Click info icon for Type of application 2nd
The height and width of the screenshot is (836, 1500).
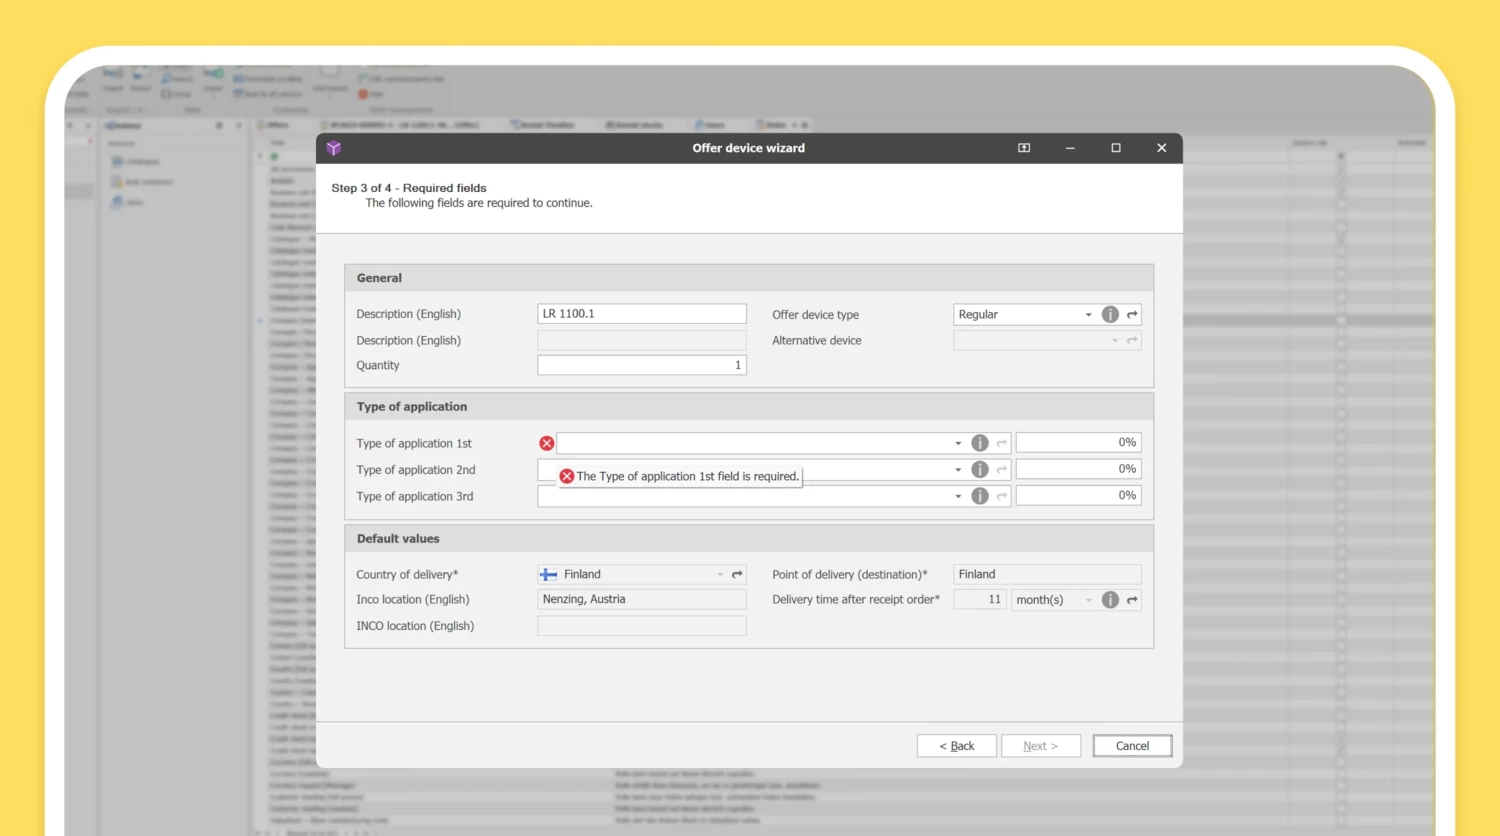coord(980,469)
